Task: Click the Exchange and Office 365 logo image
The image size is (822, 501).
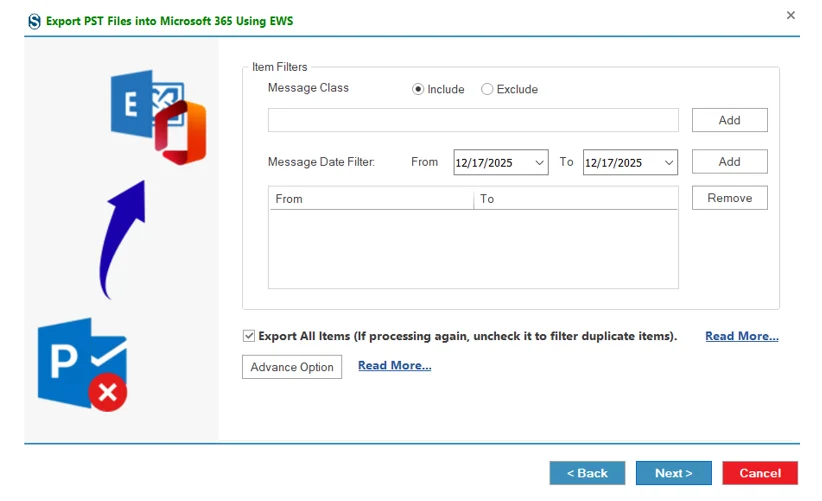Action: coord(158,117)
